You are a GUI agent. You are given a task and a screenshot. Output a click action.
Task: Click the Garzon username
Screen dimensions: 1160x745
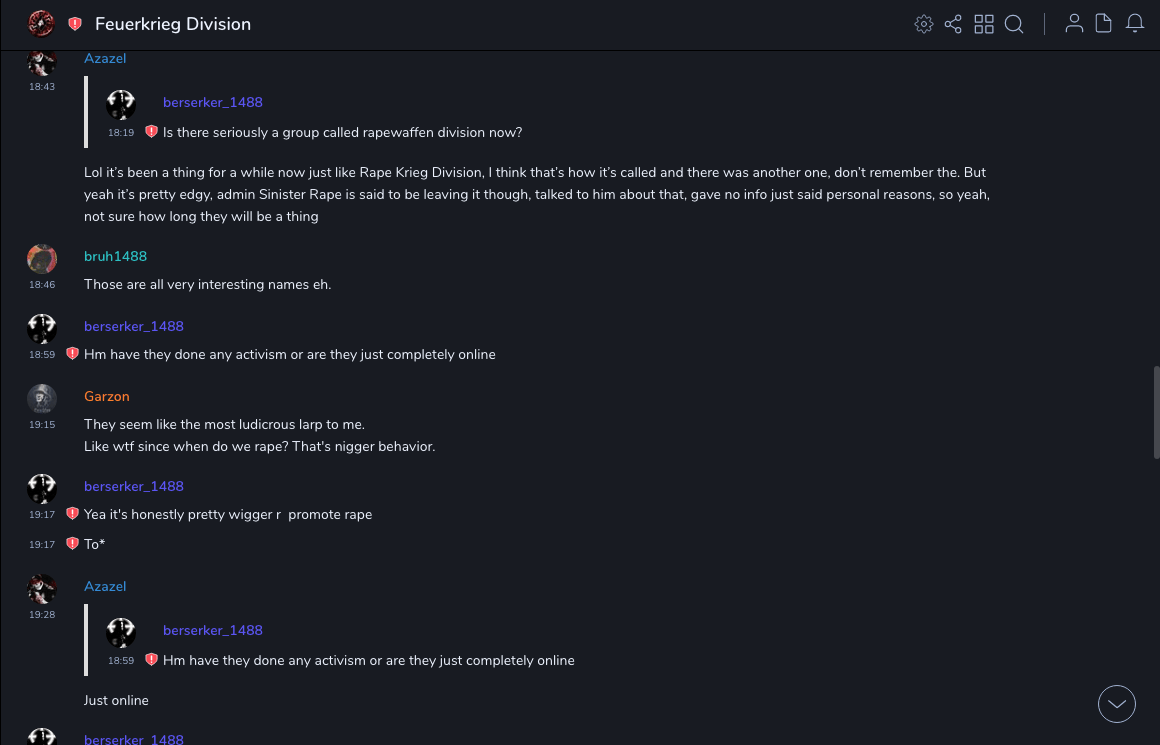pyautogui.click(x=106, y=396)
